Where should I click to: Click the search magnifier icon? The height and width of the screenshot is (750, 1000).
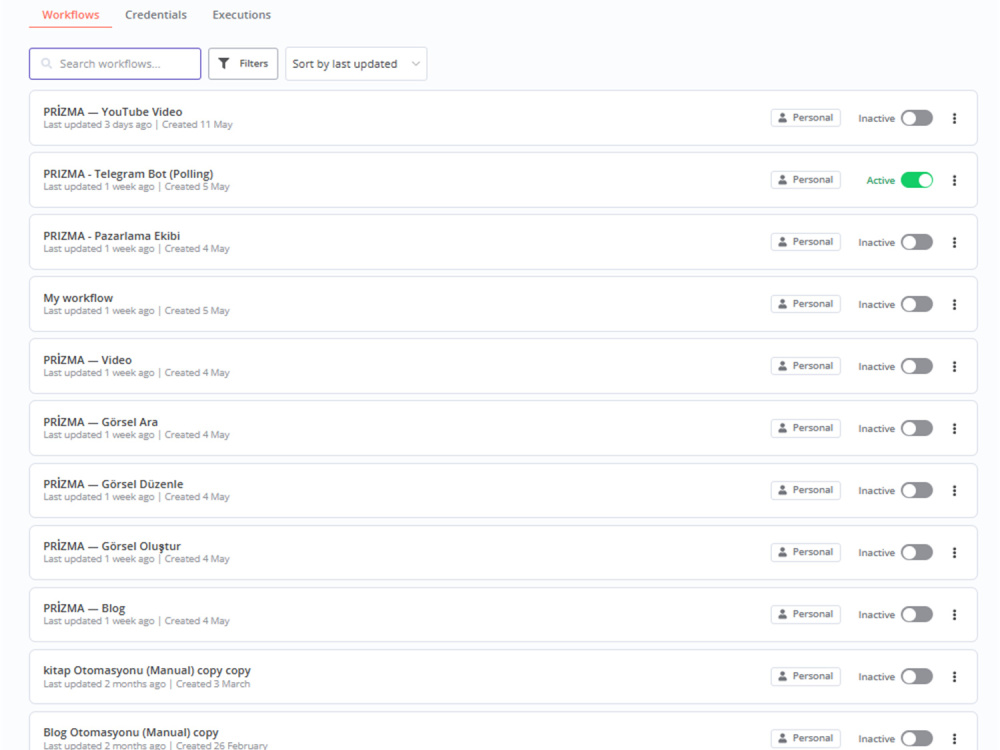(x=47, y=64)
